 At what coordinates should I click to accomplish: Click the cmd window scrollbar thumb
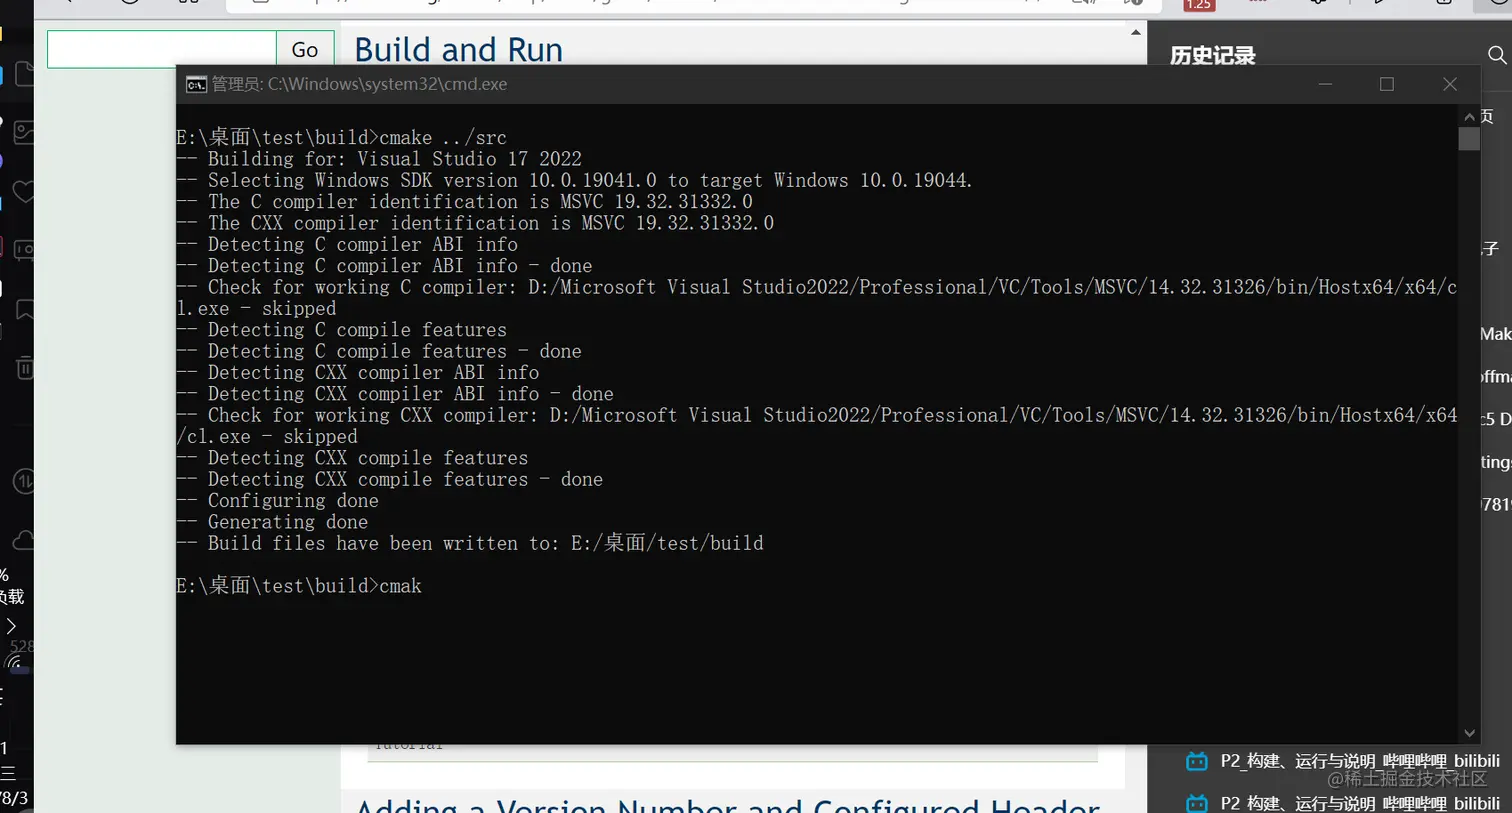click(x=1469, y=139)
